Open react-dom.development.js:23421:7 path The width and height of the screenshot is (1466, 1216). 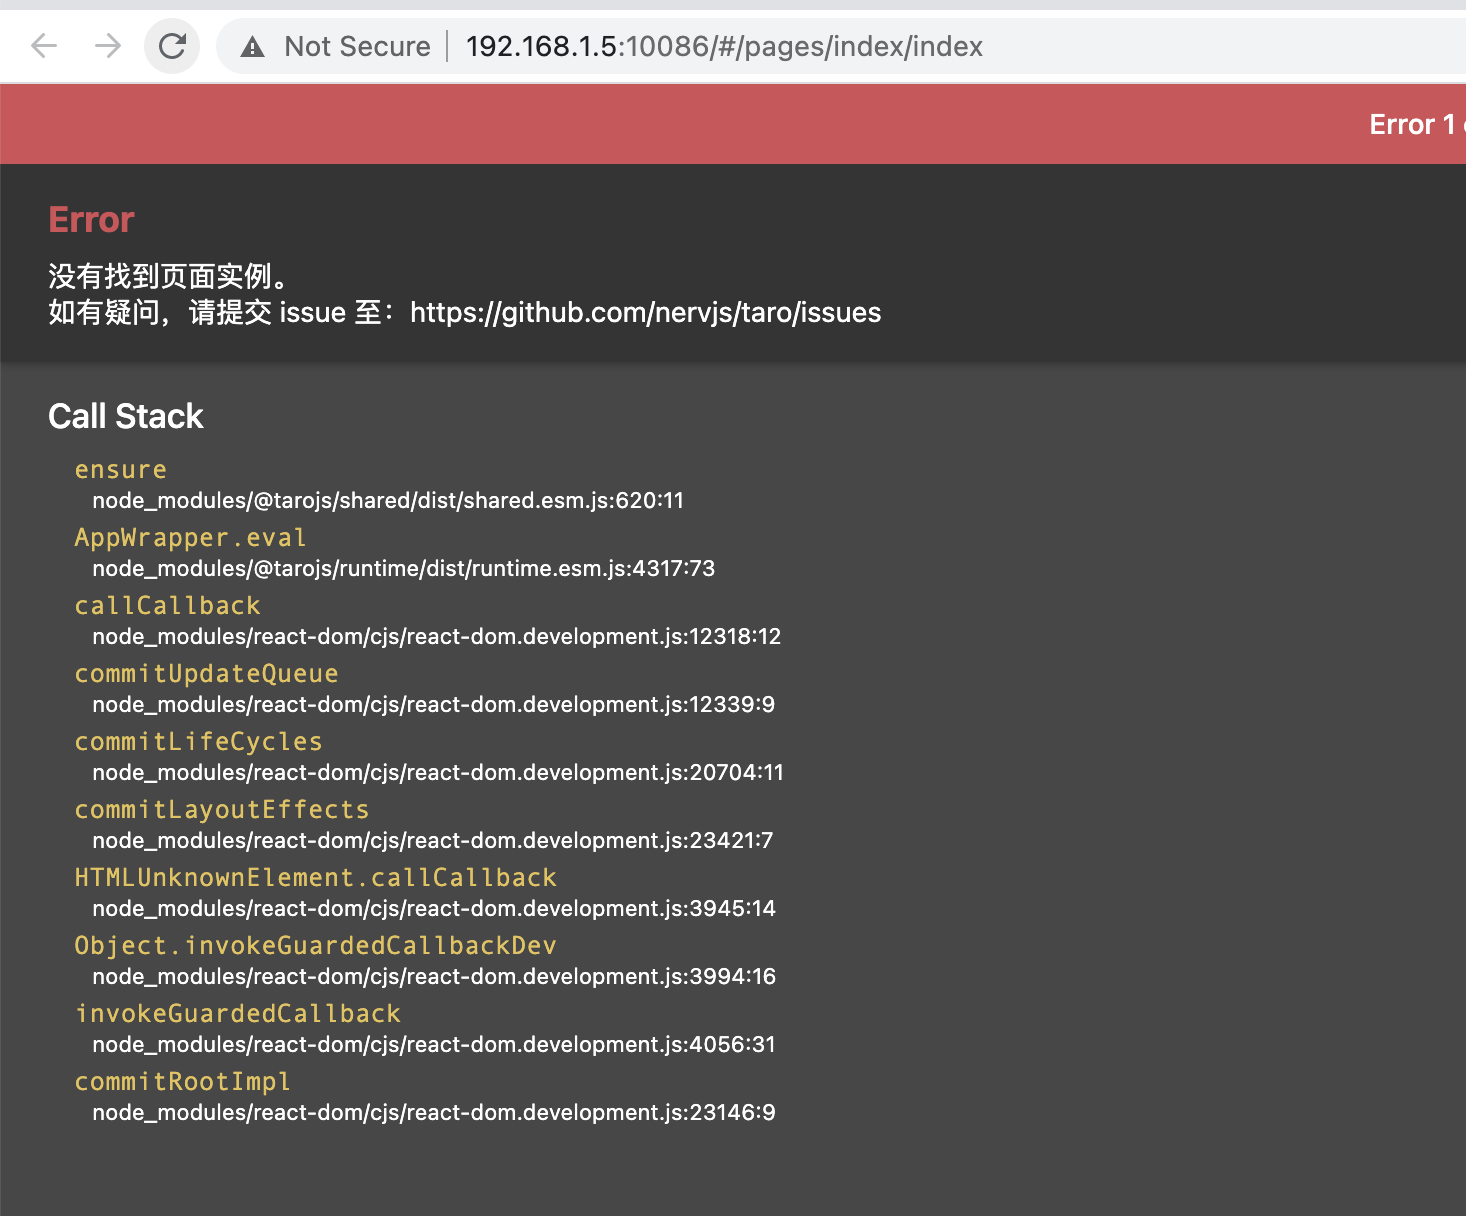tap(433, 840)
